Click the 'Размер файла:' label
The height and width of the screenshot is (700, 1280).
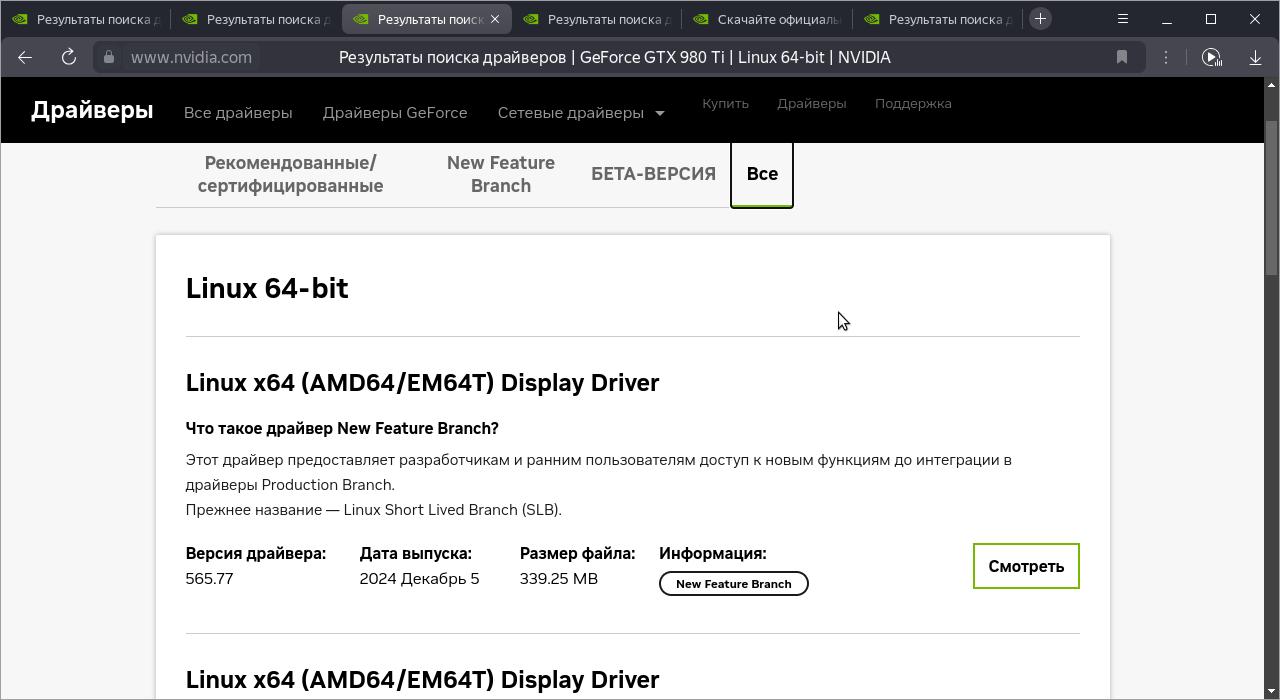point(577,553)
